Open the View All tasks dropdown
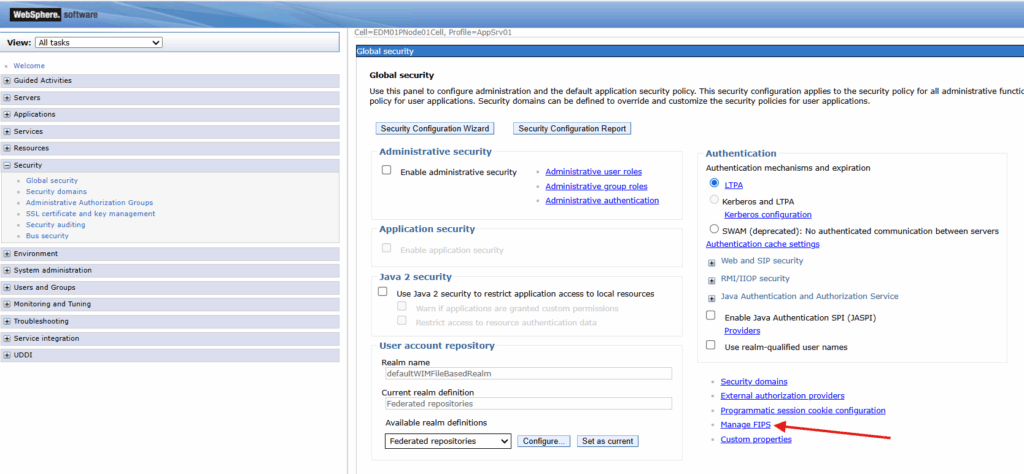Screen dimensions: 1024x474 (98, 43)
